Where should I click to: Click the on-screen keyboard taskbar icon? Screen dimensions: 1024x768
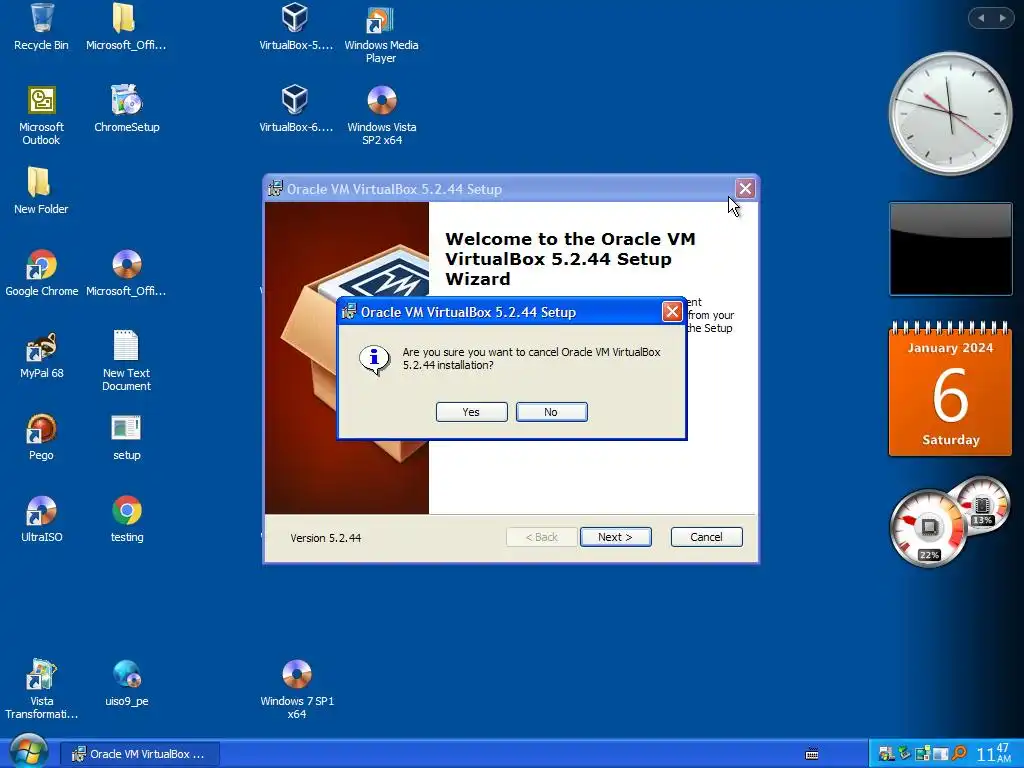(812, 754)
